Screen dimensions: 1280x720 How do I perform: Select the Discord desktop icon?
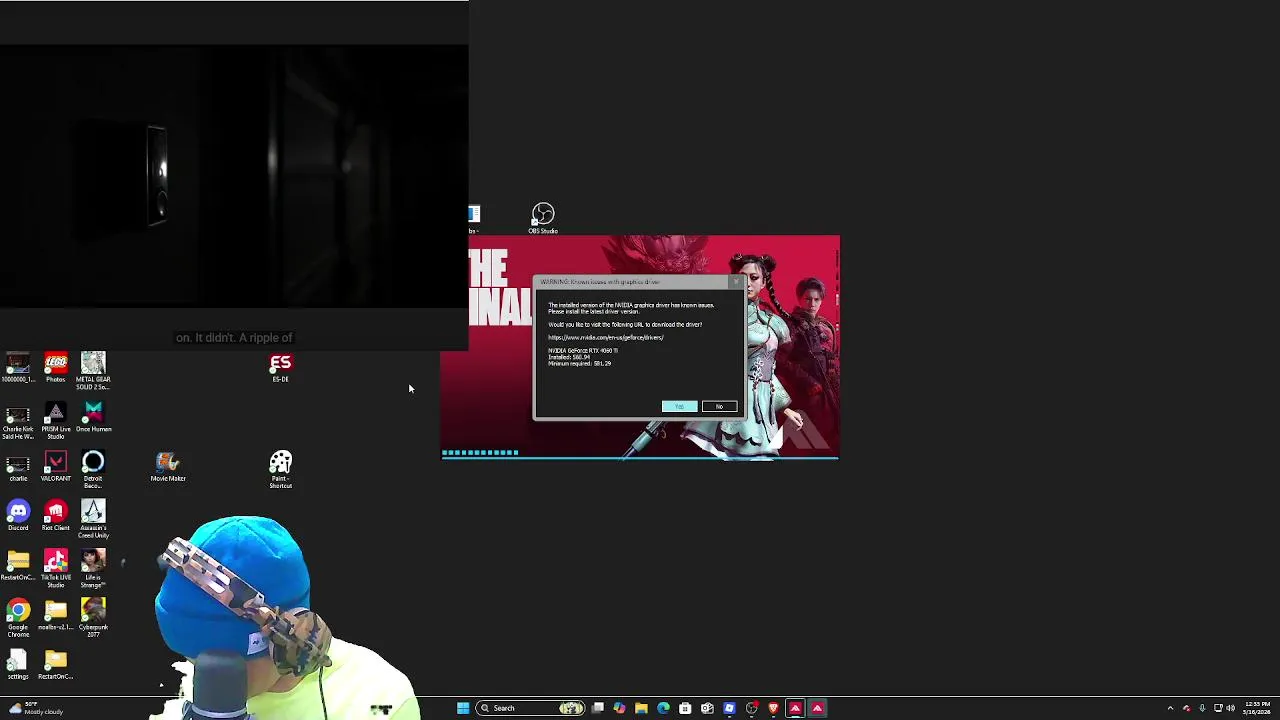coord(18,516)
